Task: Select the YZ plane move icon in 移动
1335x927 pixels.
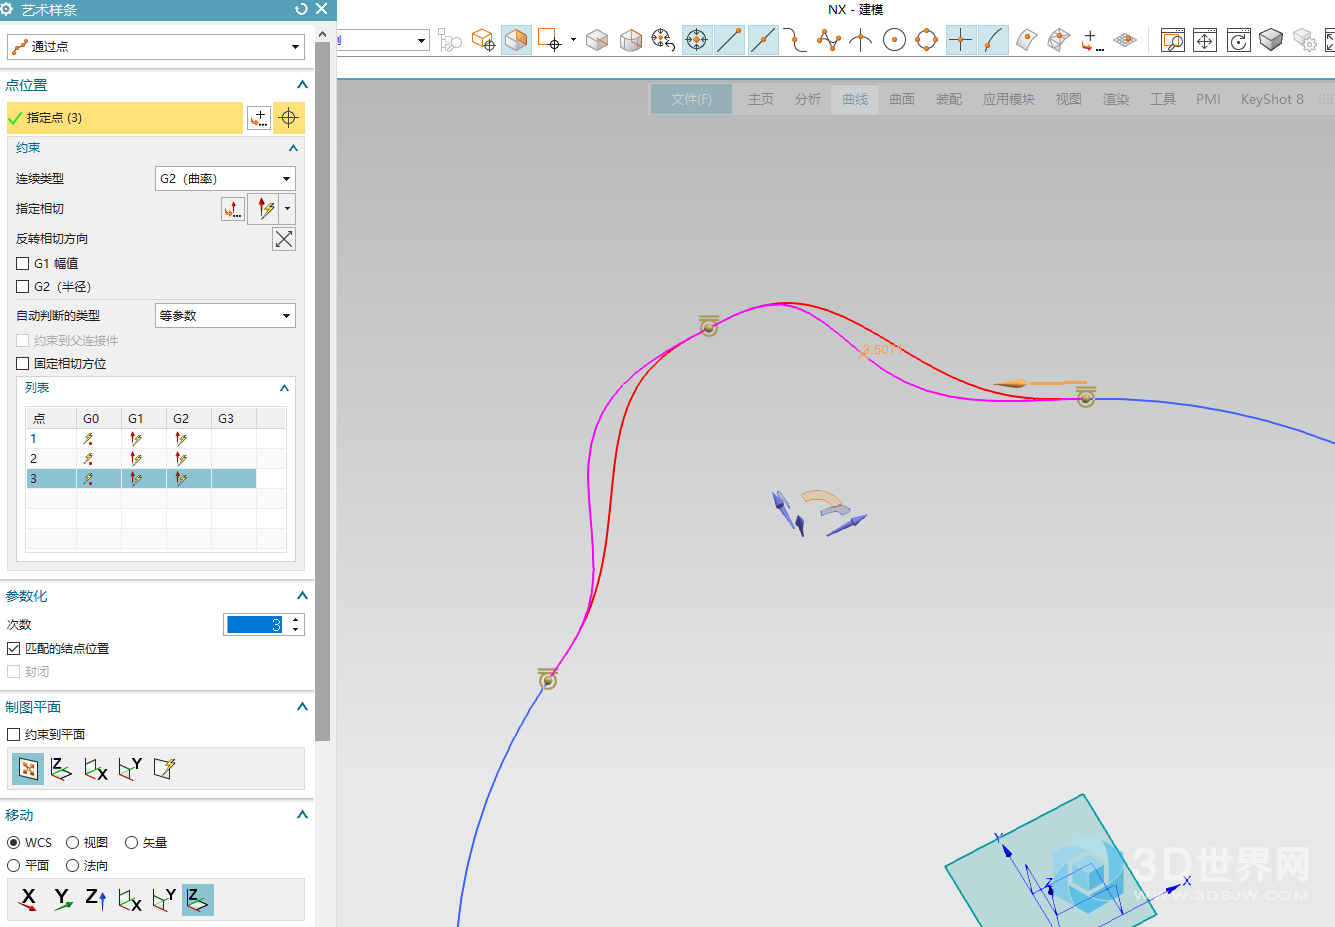Action: [x=130, y=900]
